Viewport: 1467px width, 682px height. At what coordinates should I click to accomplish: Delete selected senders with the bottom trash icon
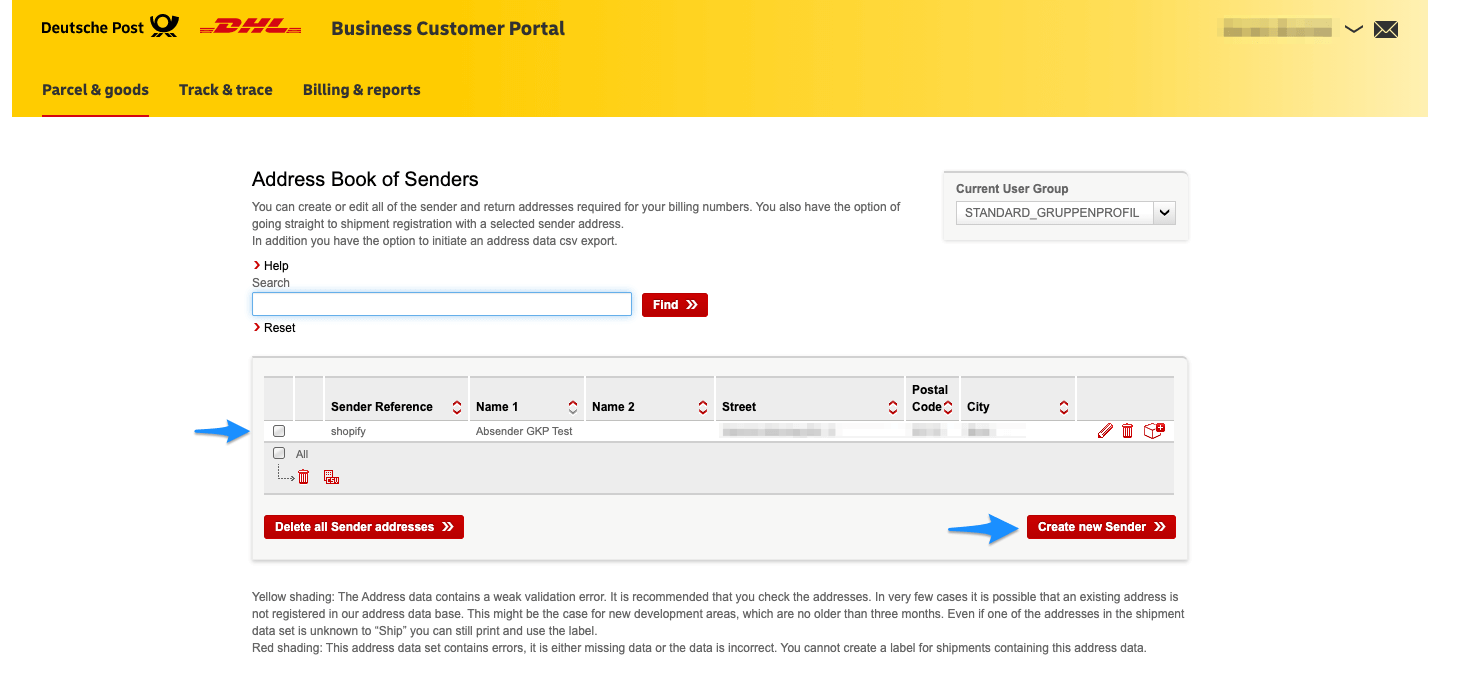(304, 477)
